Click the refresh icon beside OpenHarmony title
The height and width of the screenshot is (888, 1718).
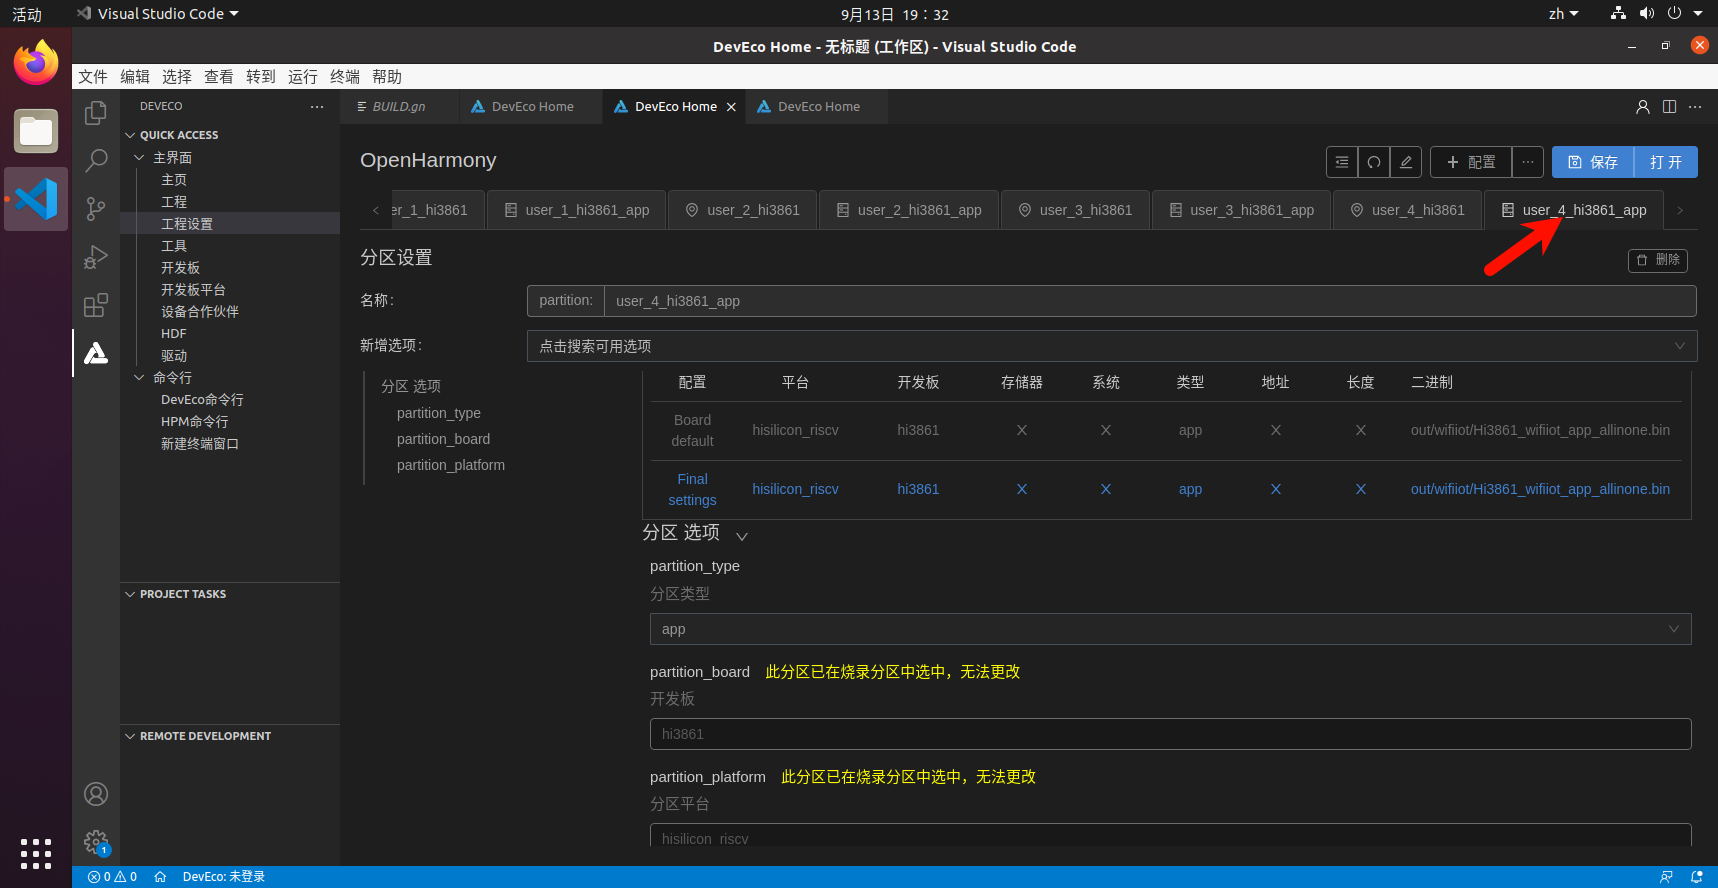[x=1374, y=162]
